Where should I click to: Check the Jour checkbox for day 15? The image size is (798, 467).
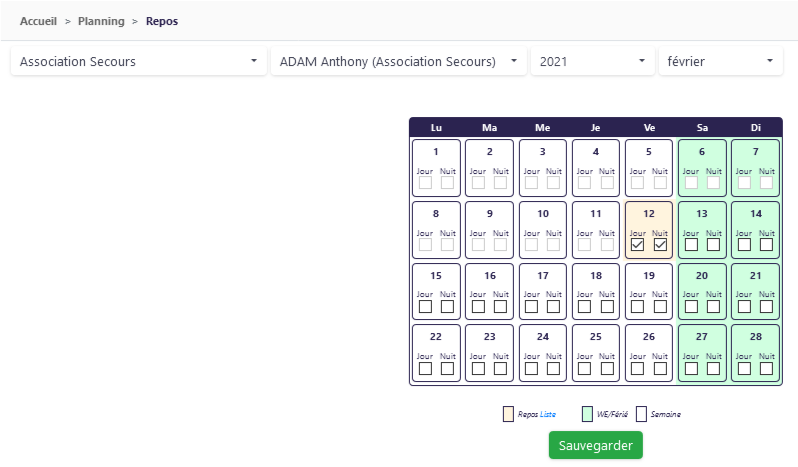point(425,306)
